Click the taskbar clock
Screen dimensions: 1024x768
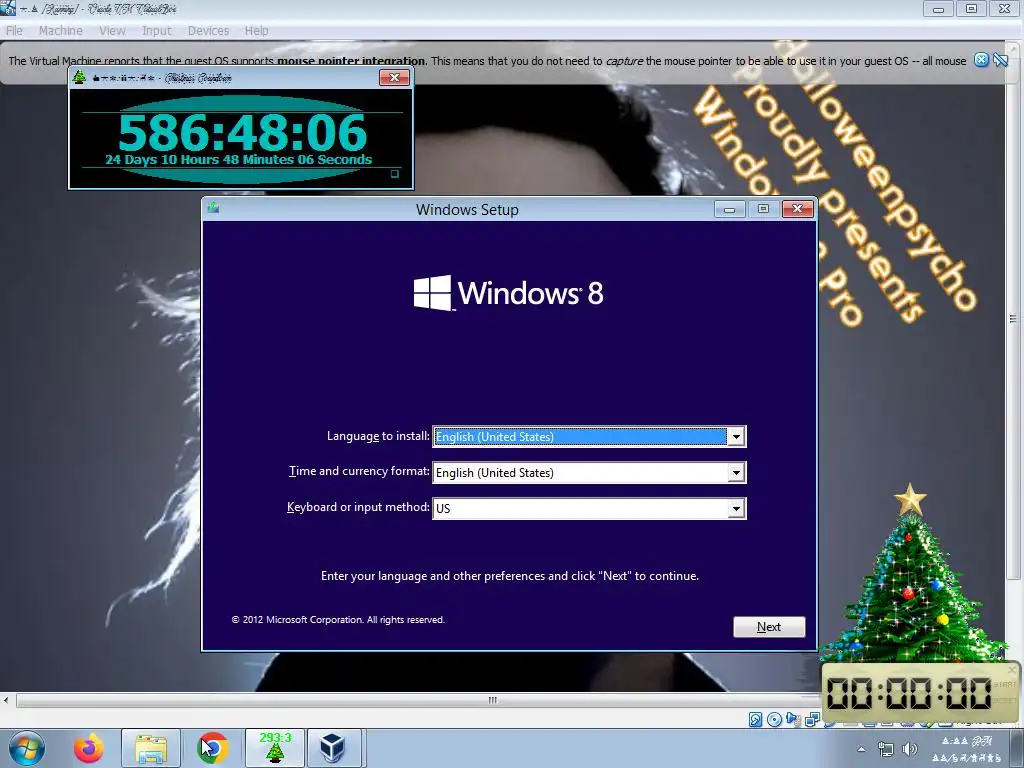click(968, 749)
